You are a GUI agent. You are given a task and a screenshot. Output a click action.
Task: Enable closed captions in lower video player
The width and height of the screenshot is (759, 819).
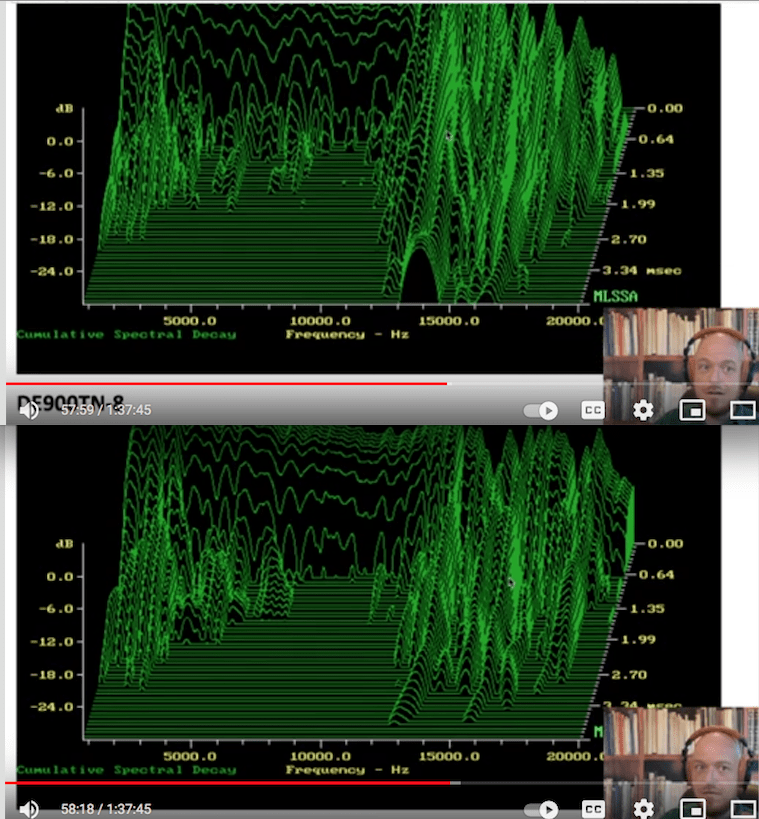pos(592,809)
